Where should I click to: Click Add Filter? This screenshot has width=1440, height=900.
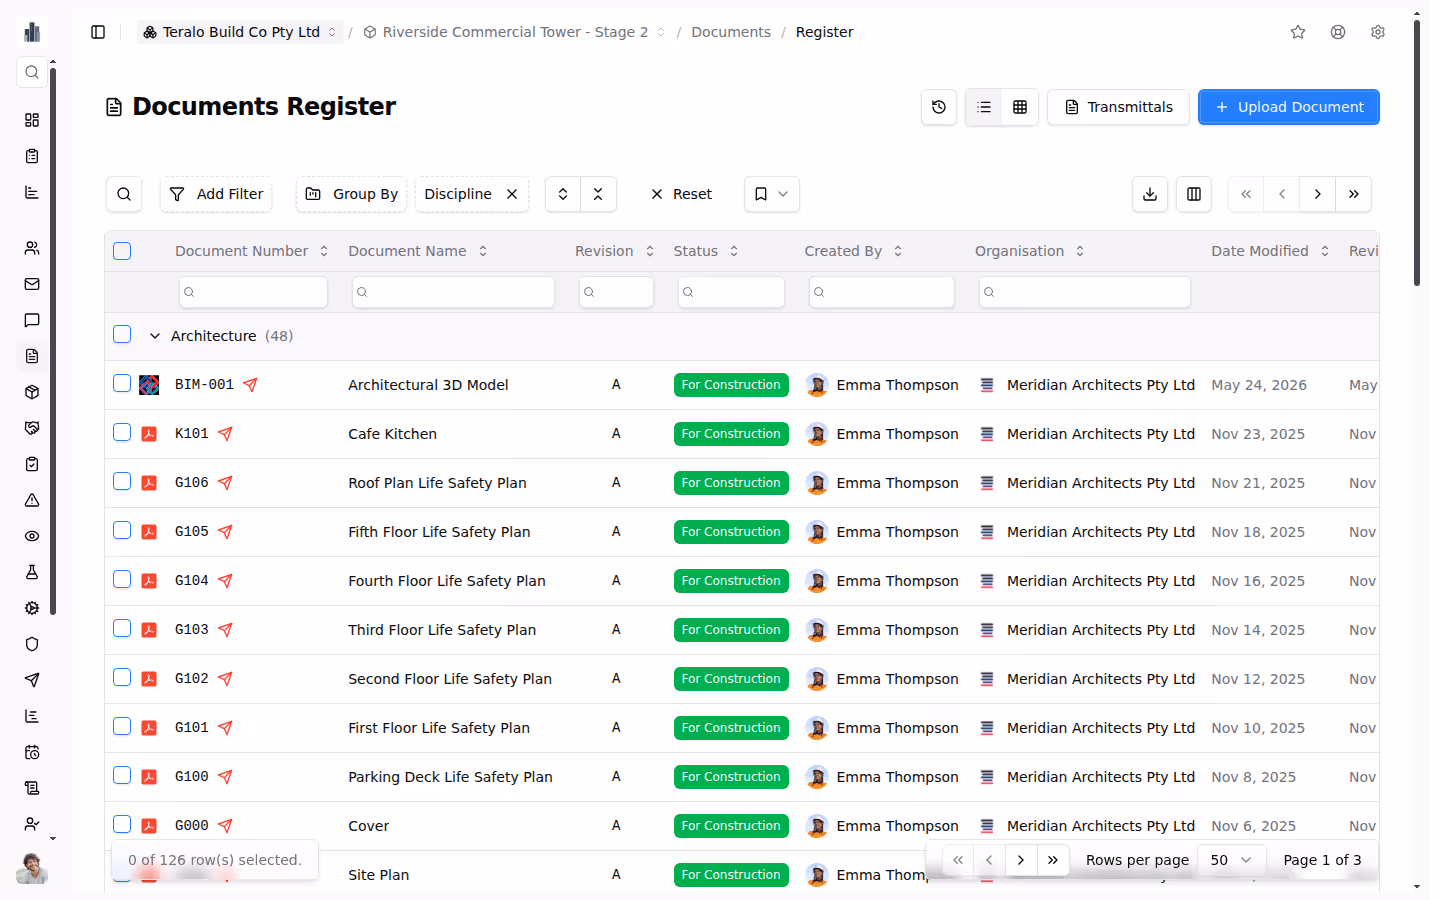216,194
